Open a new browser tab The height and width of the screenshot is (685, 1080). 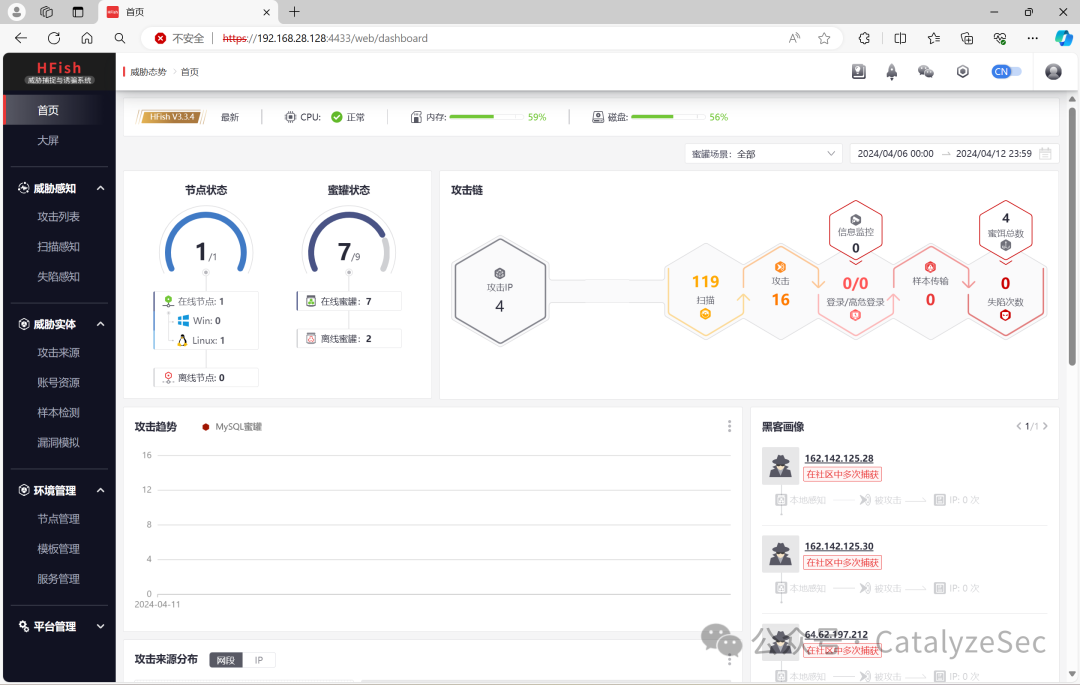pyautogui.click(x=294, y=12)
